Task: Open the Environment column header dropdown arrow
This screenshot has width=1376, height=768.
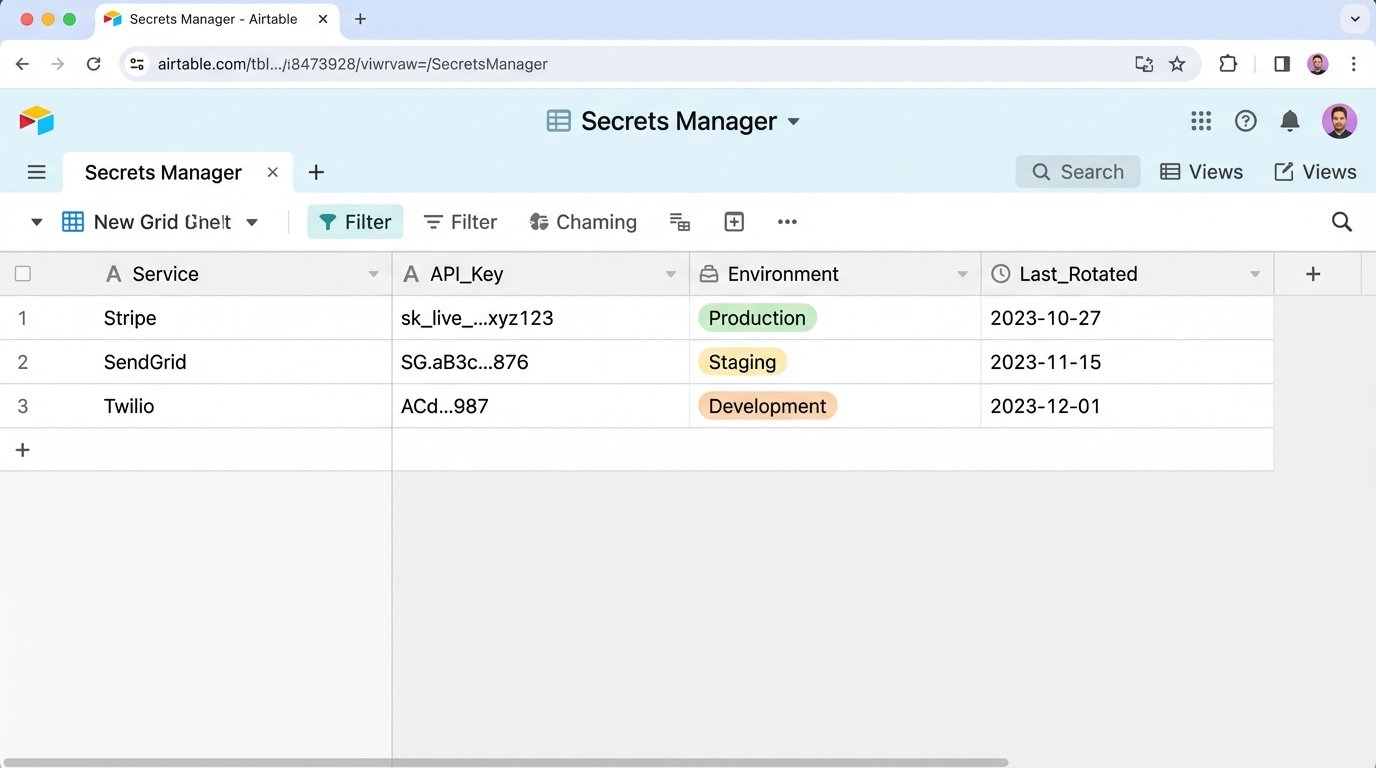Action: [962, 273]
